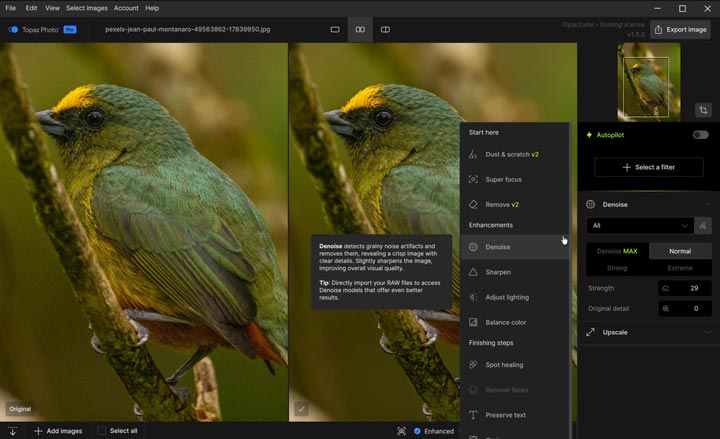Select Denoise MAX mode
Screen dimensions: 720x439
point(617,251)
